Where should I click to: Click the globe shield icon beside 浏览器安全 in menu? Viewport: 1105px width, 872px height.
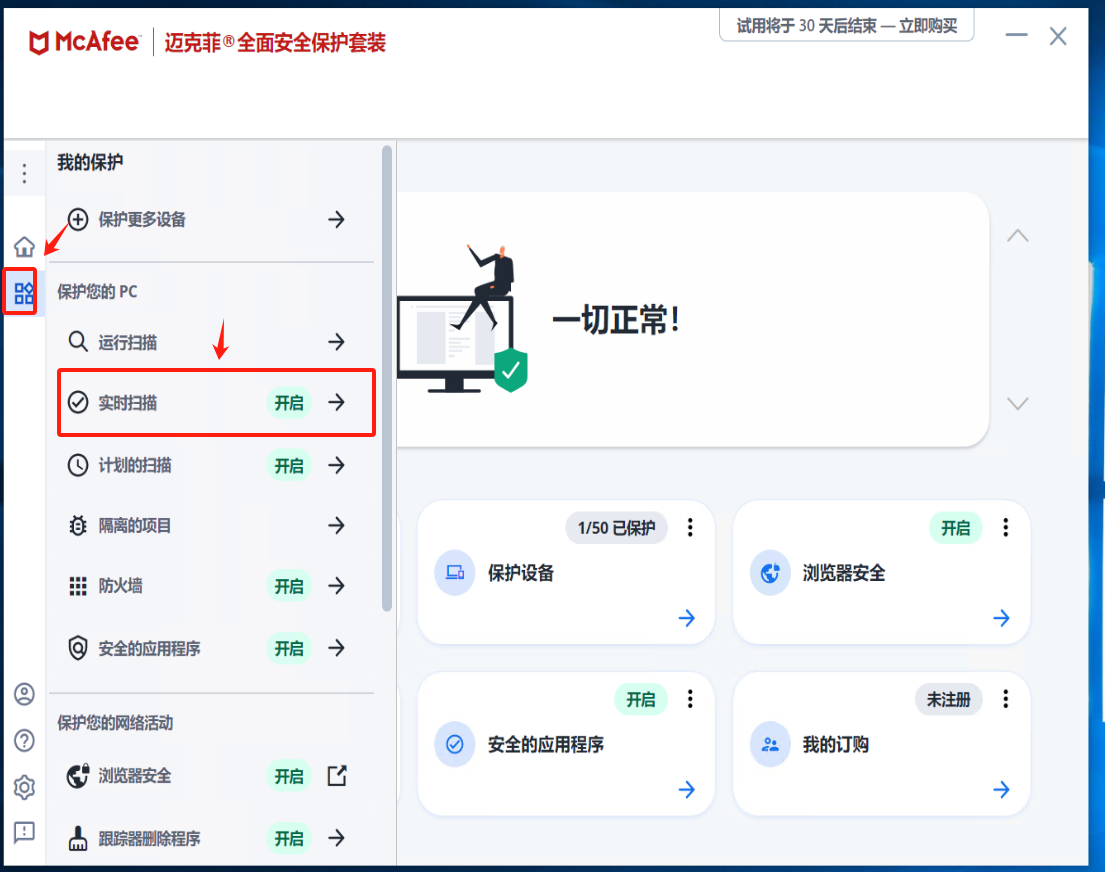point(78,775)
